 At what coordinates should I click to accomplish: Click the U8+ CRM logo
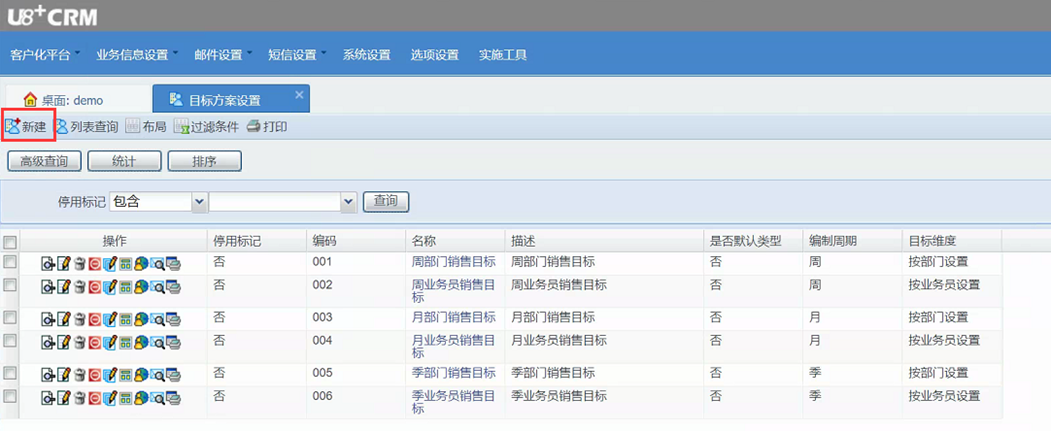pyautogui.click(x=52, y=15)
